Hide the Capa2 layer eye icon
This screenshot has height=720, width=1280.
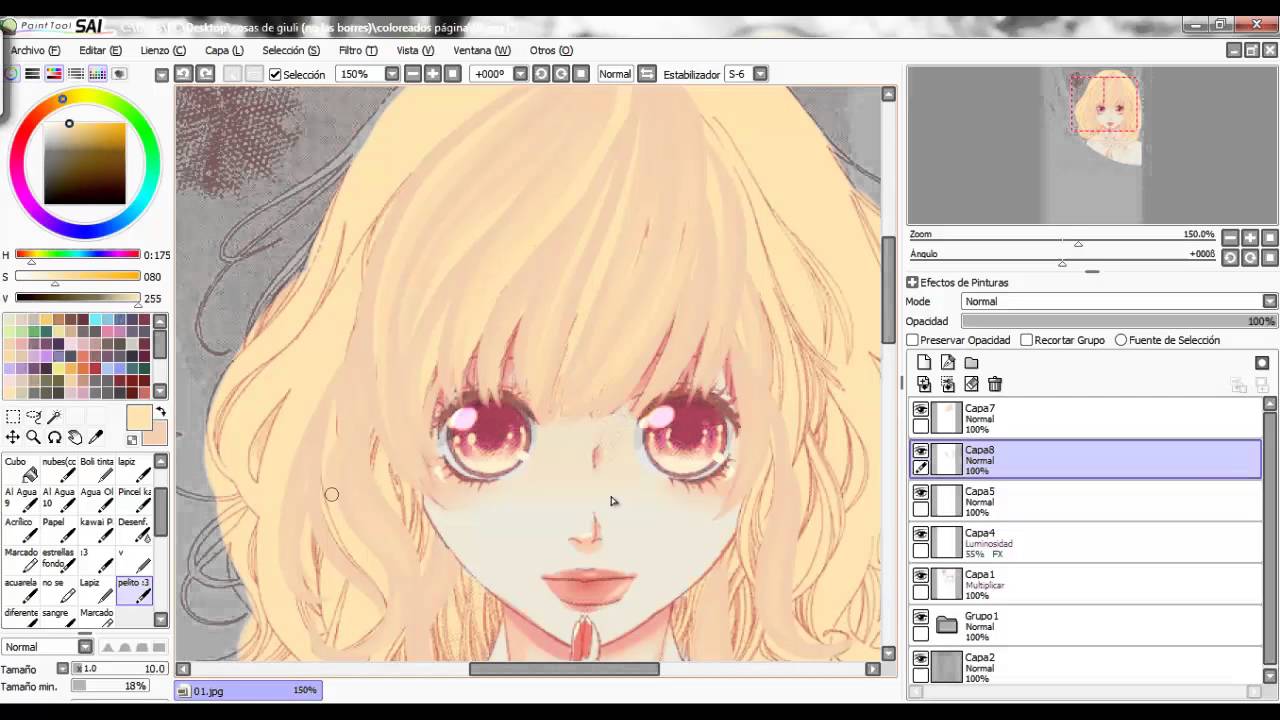coord(921,659)
